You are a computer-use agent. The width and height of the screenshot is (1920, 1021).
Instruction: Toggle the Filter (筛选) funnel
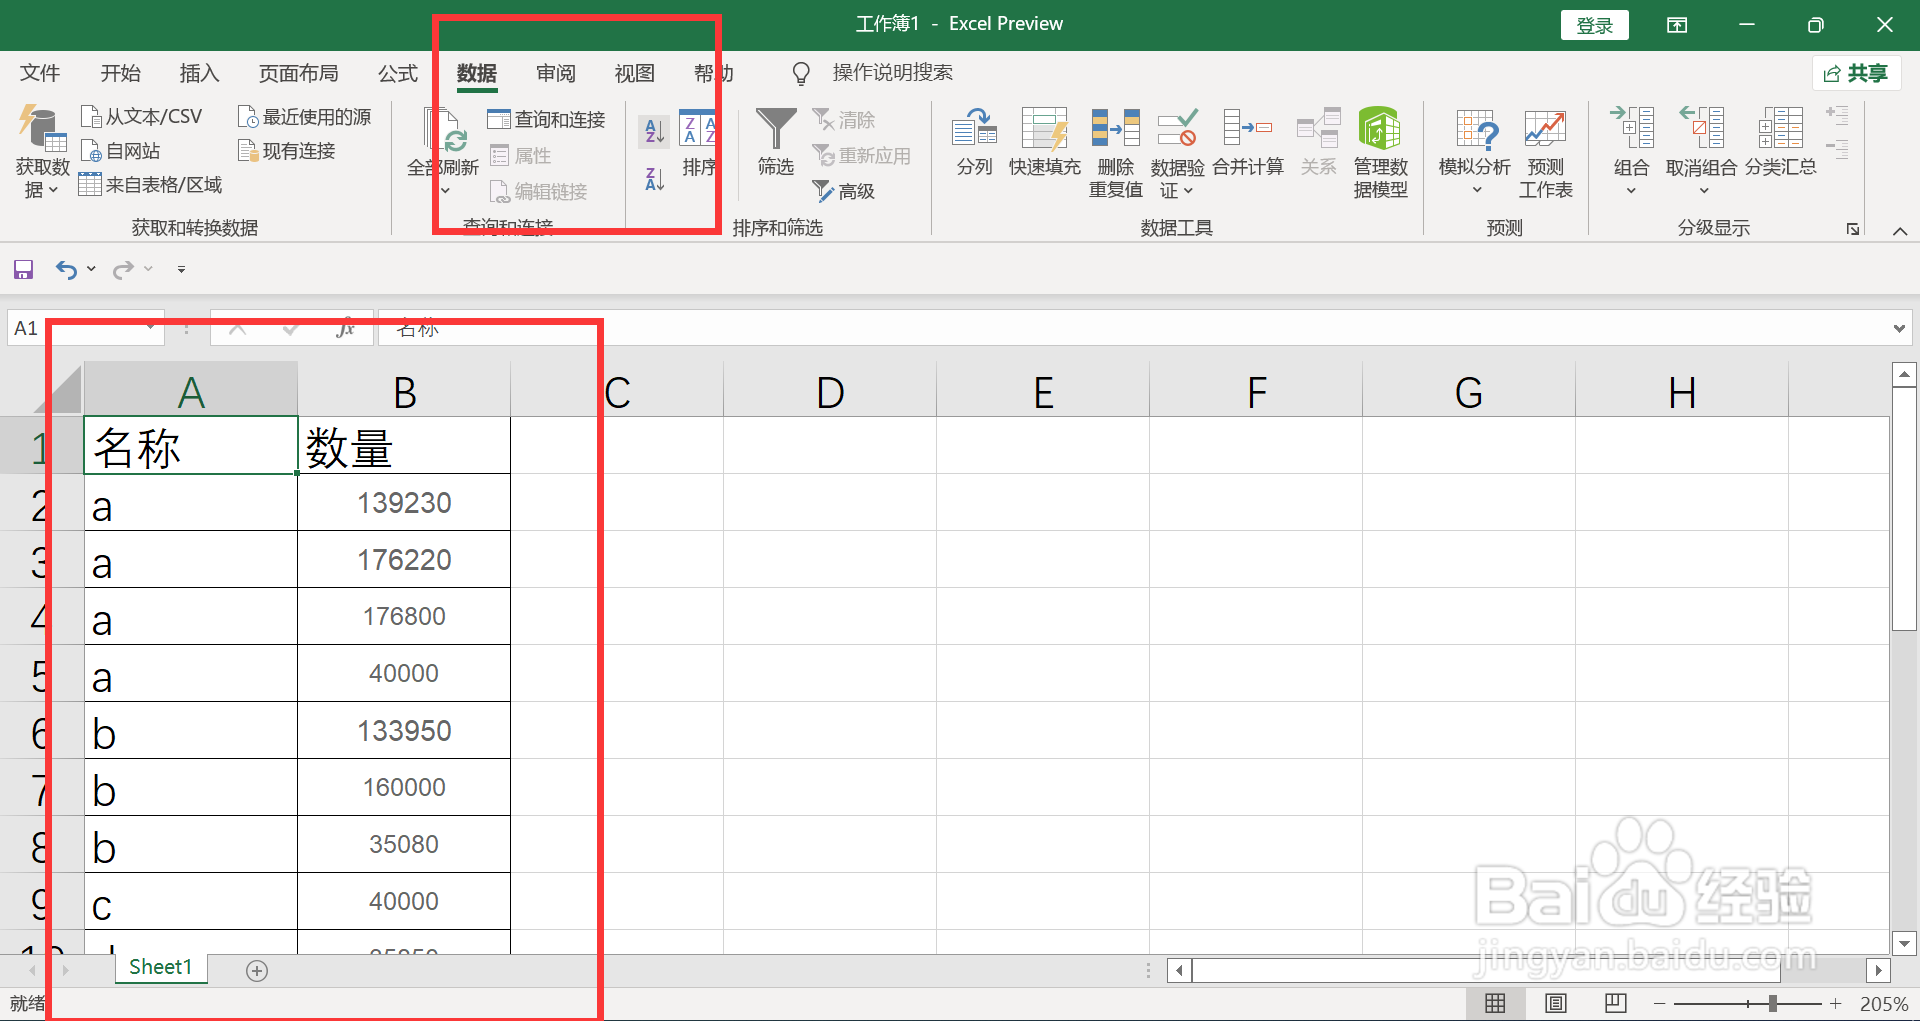[776, 142]
